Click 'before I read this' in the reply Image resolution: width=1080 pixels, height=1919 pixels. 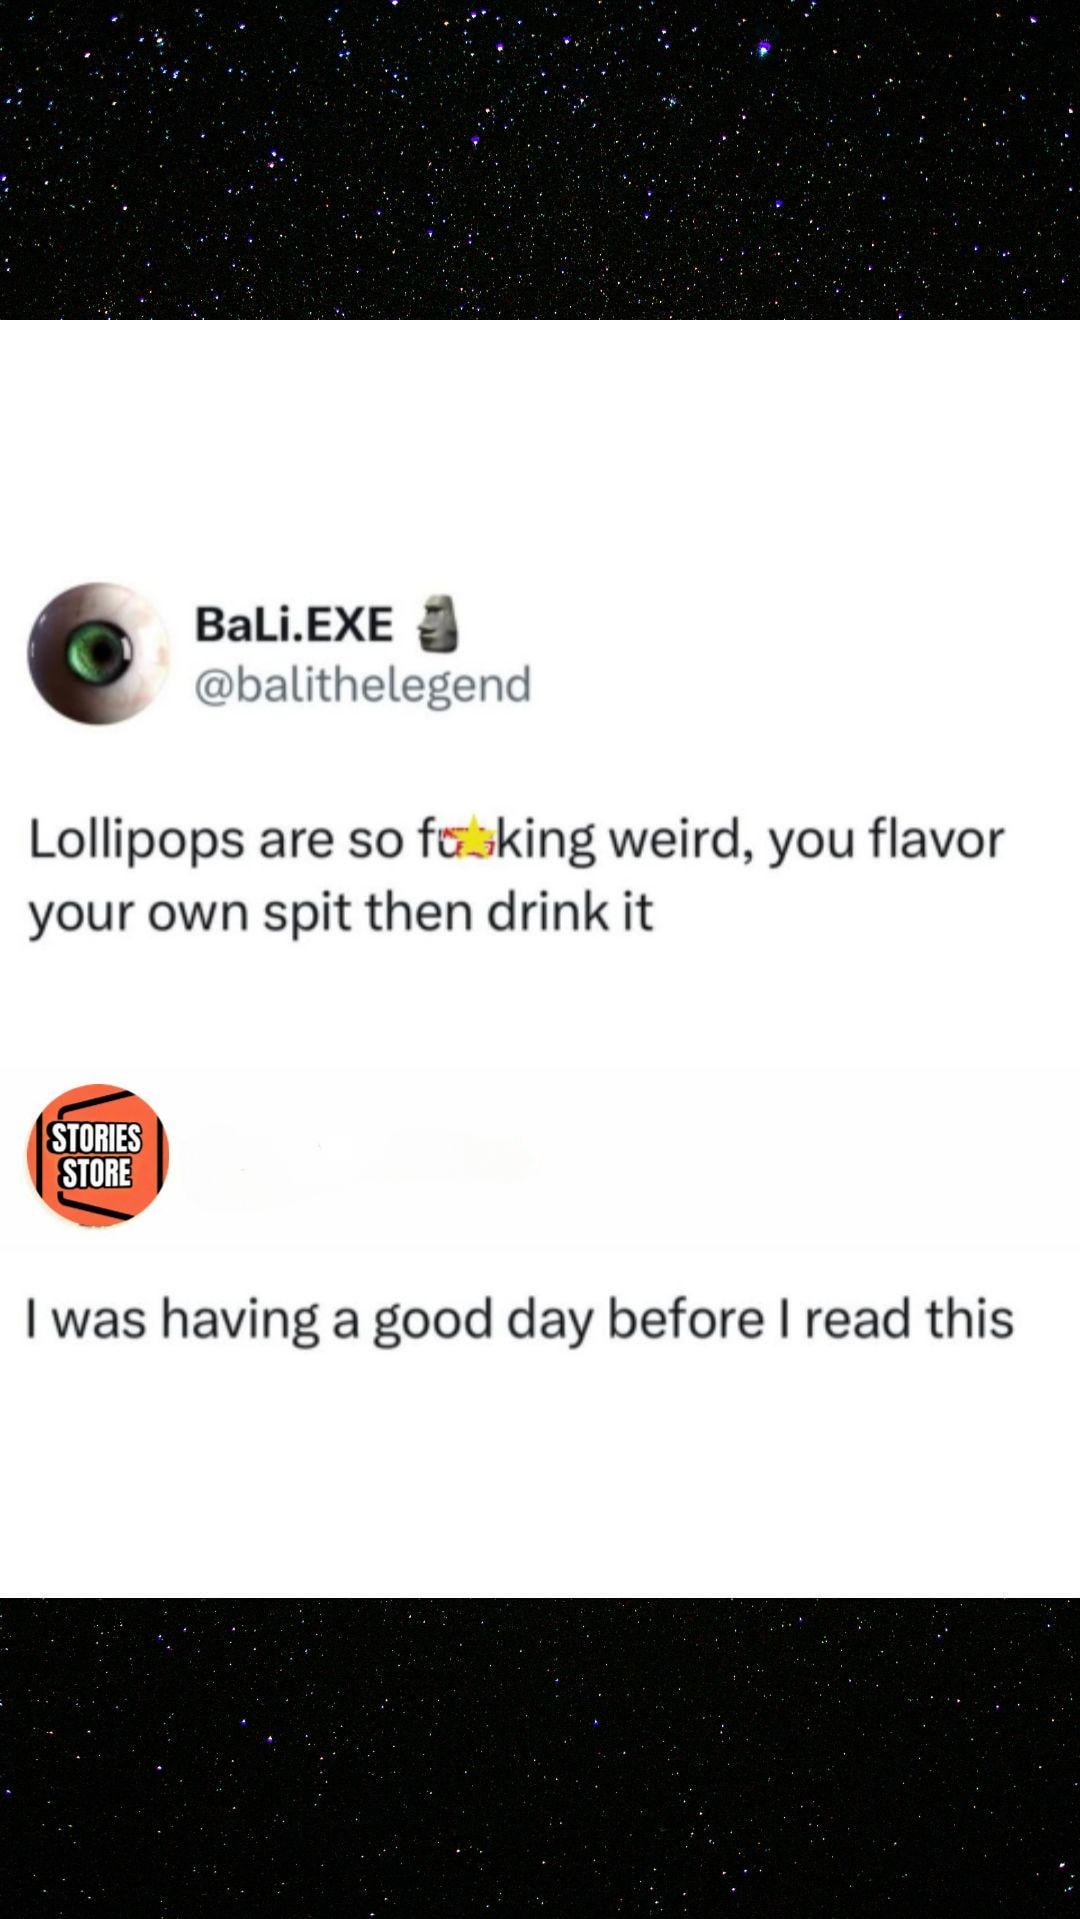coord(810,1318)
